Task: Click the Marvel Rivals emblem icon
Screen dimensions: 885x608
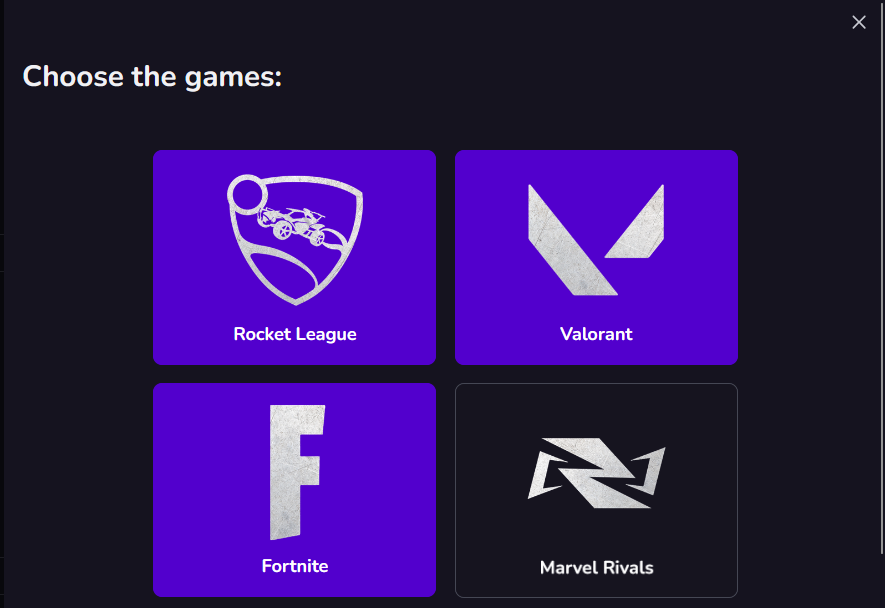Action: point(597,473)
